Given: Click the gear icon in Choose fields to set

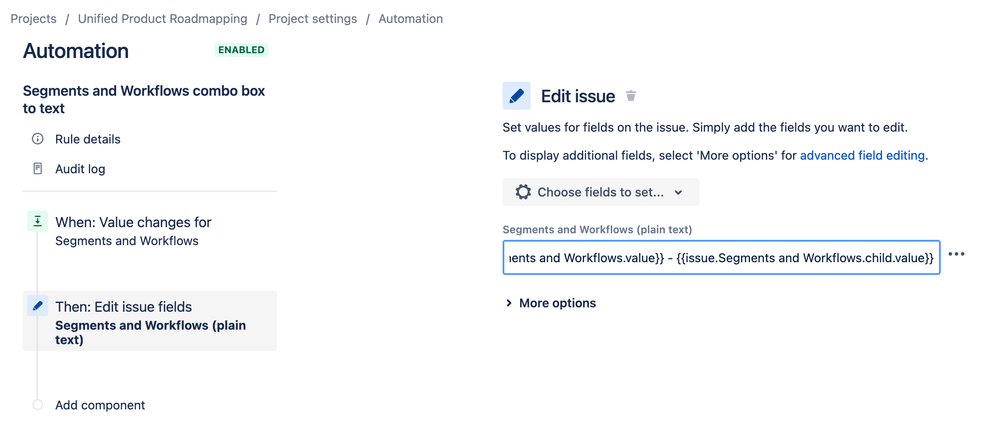Looking at the screenshot, I should click(523, 192).
